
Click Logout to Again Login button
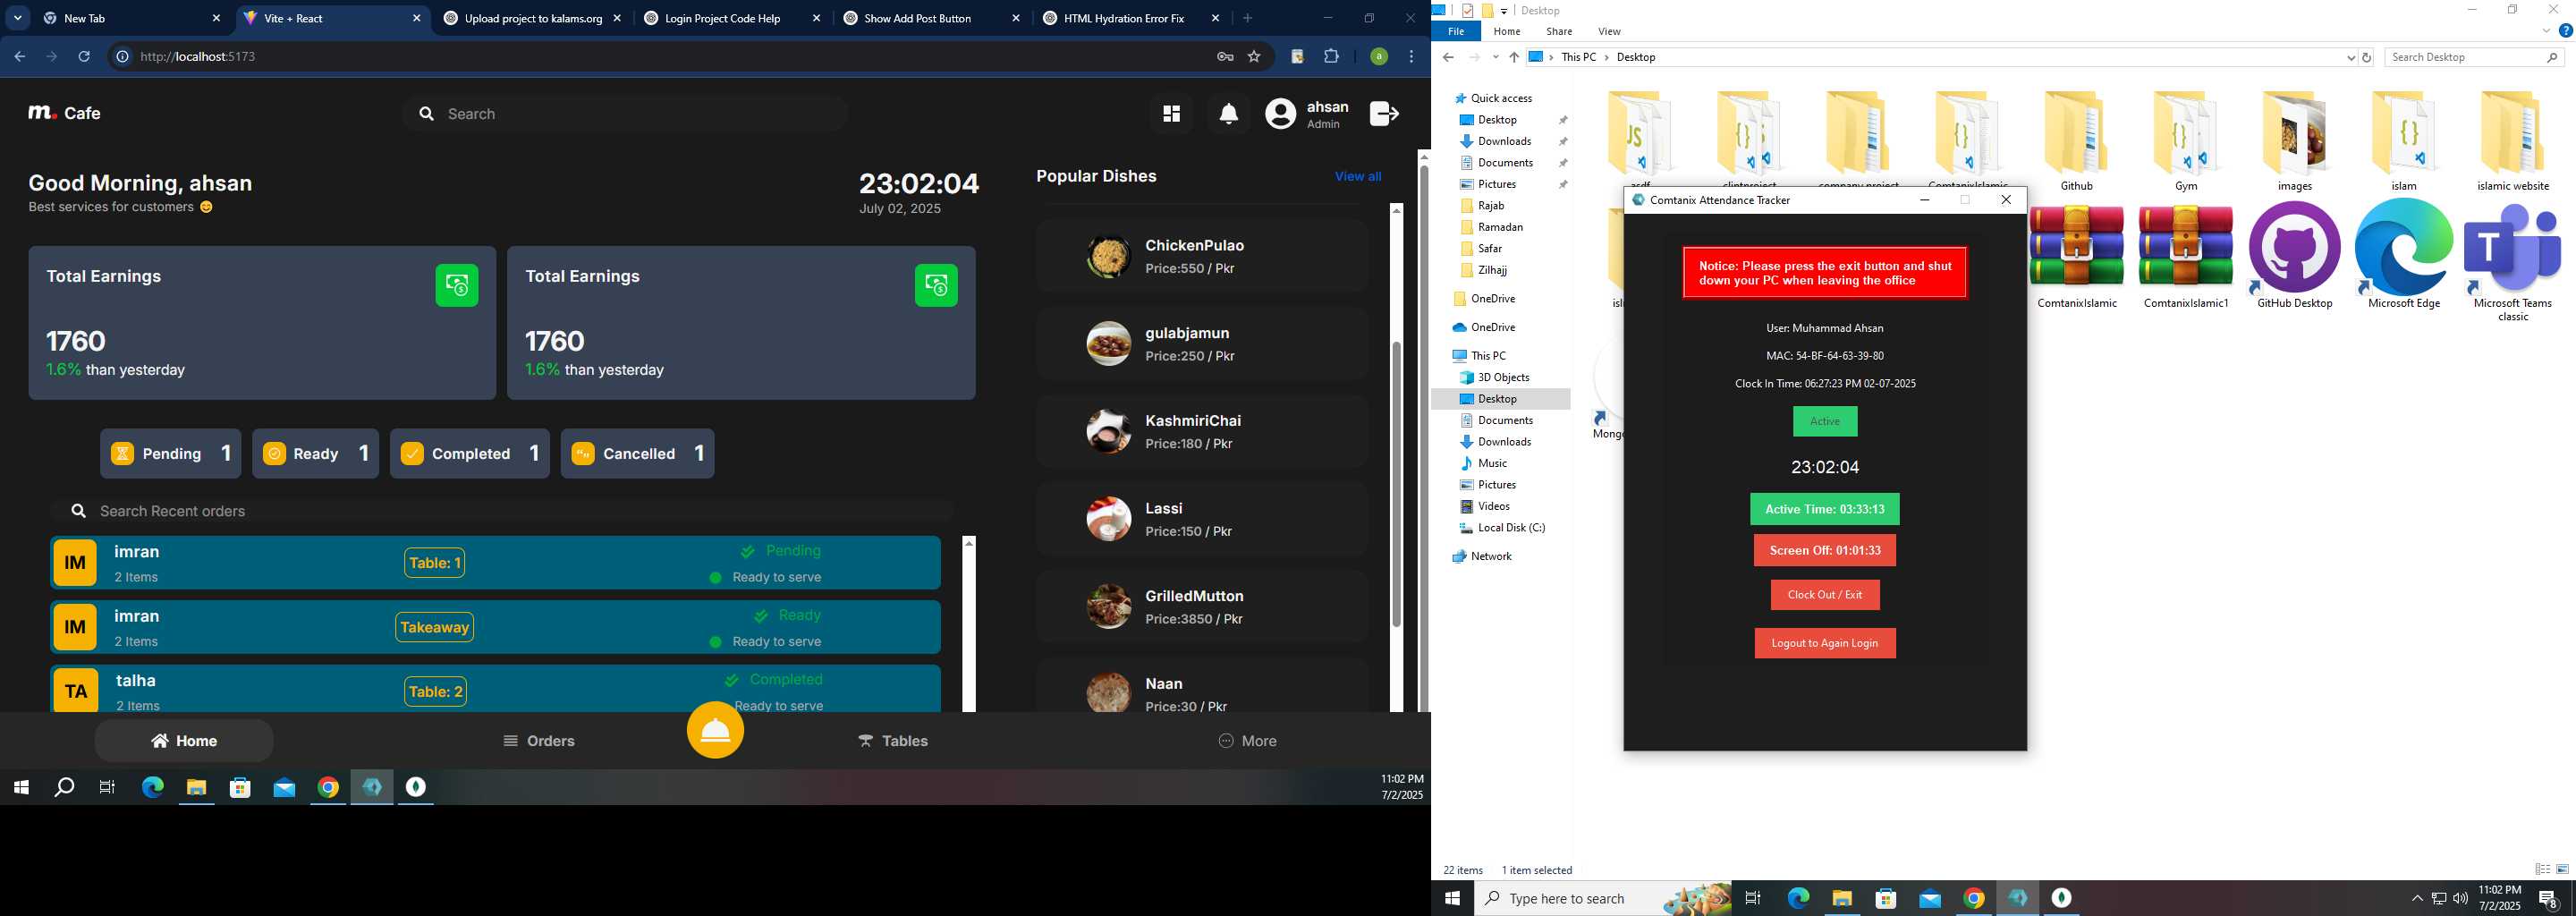pos(1824,643)
